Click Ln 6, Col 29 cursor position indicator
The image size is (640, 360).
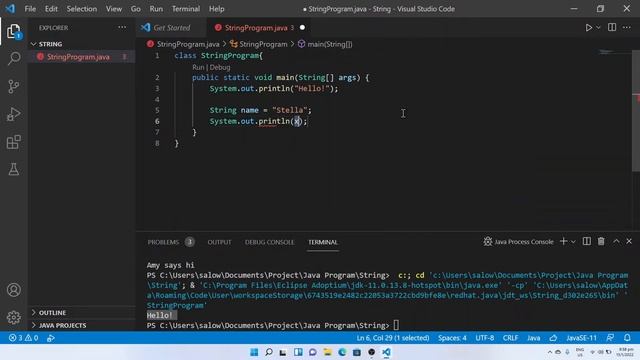pyautogui.click(x=393, y=338)
